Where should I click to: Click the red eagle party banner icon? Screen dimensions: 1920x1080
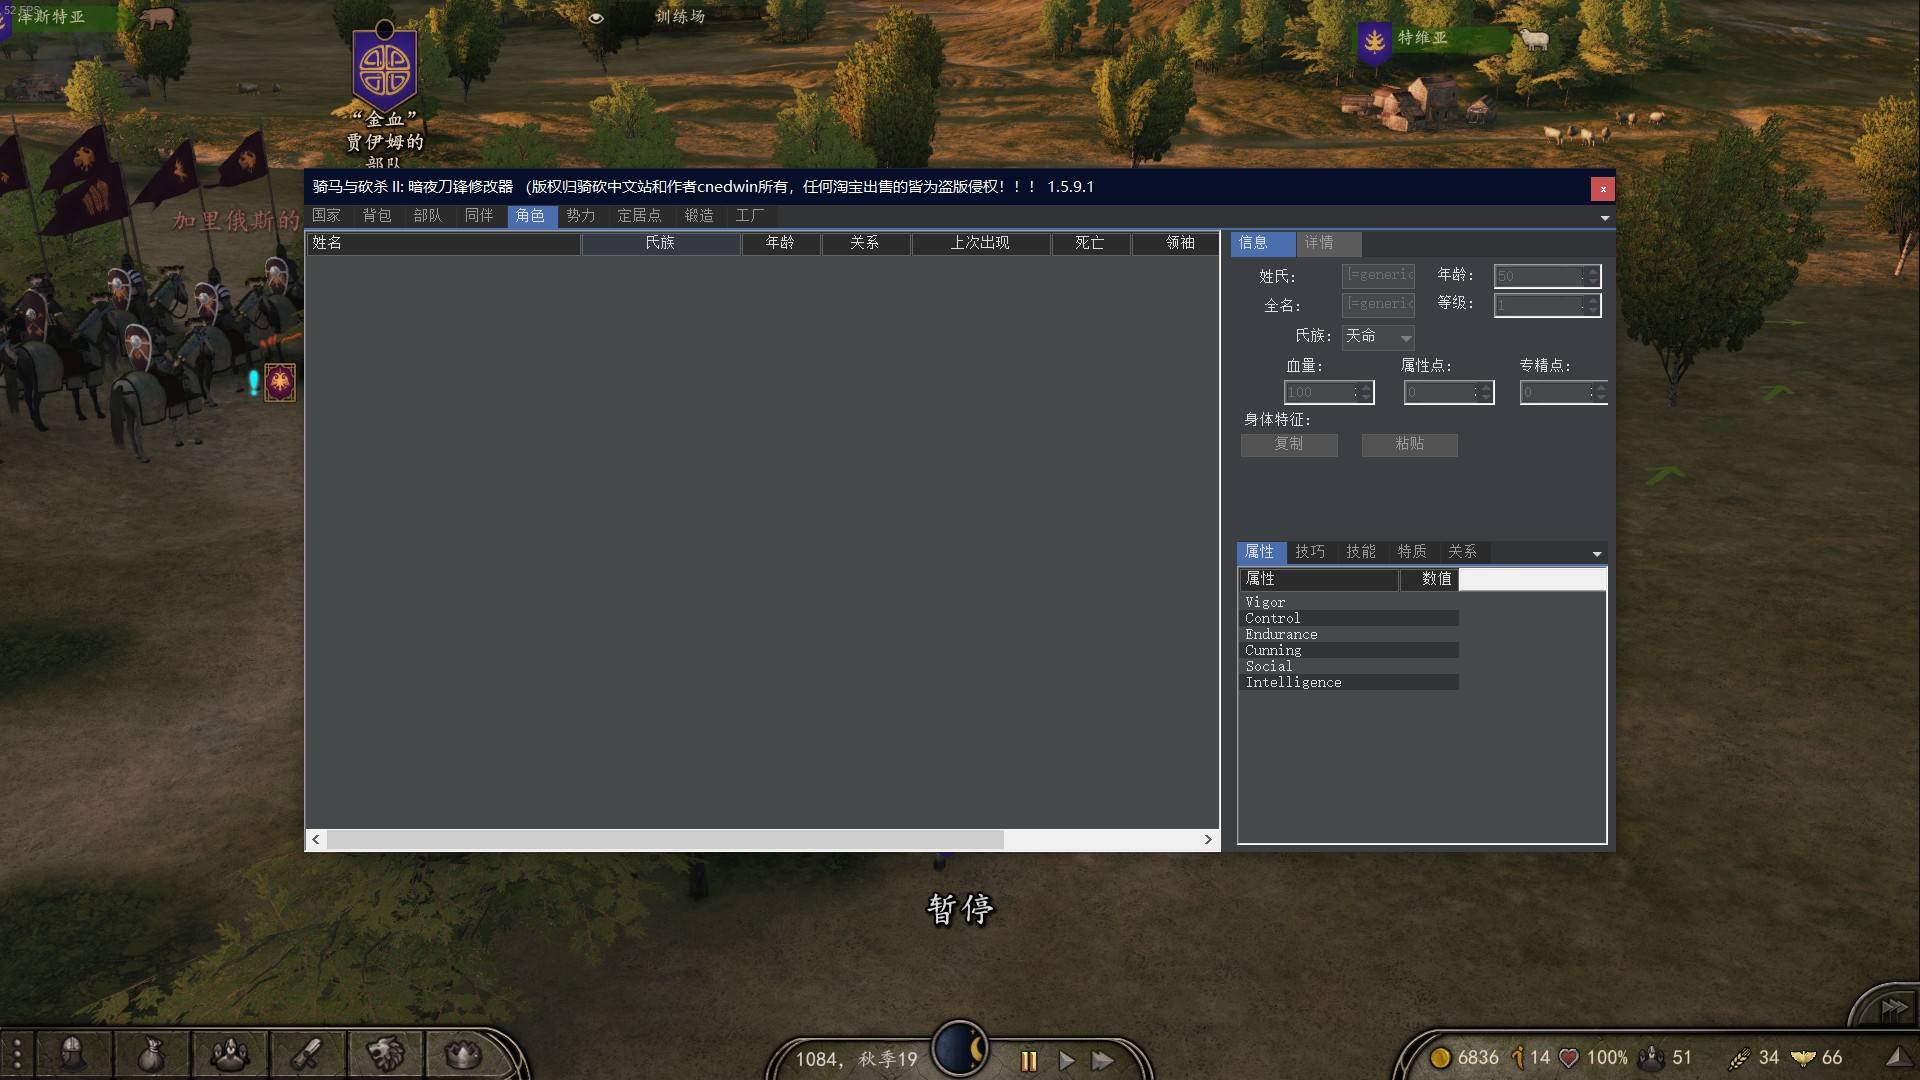coord(280,382)
